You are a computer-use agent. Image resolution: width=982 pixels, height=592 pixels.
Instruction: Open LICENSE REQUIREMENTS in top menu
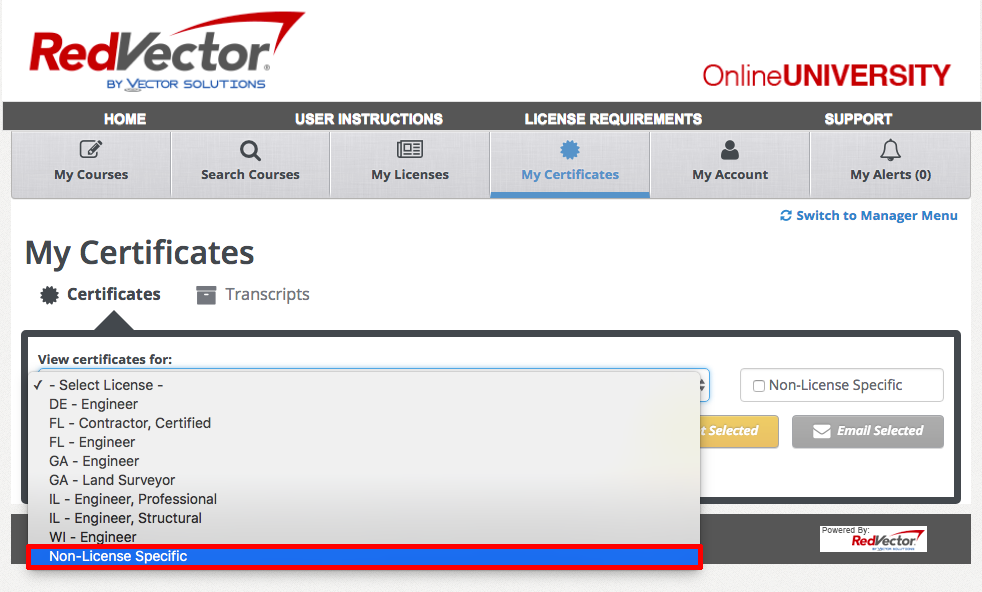pos(613,119)
